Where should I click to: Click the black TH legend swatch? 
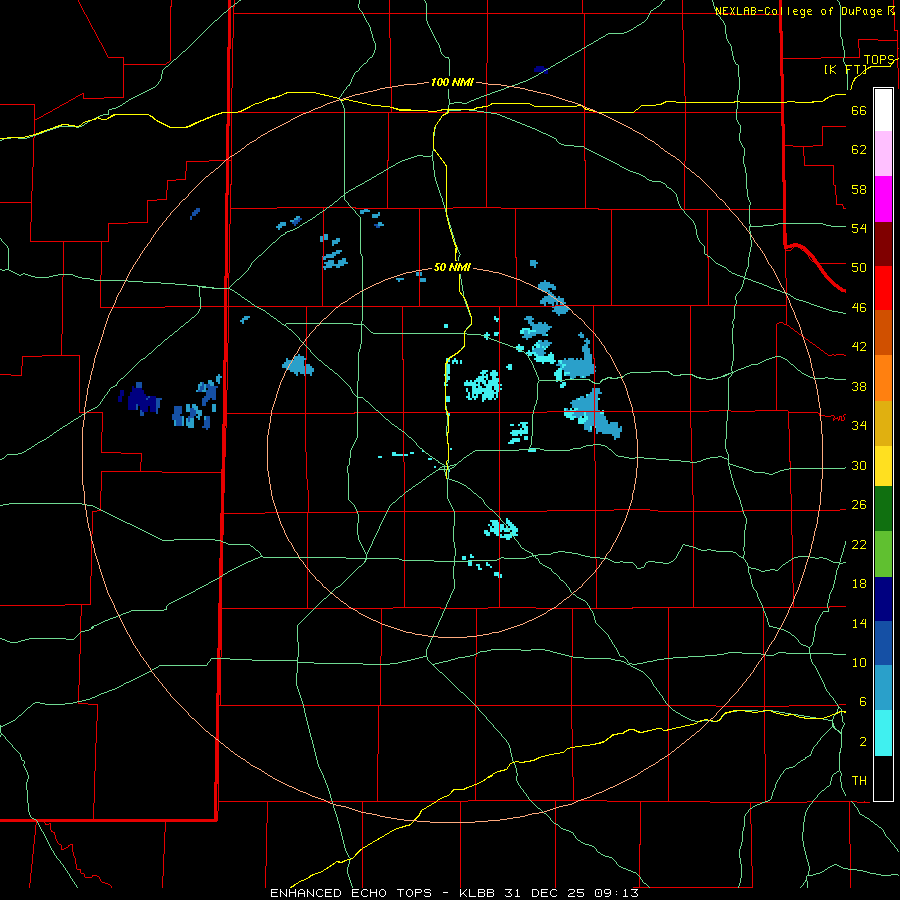[883, 778]
